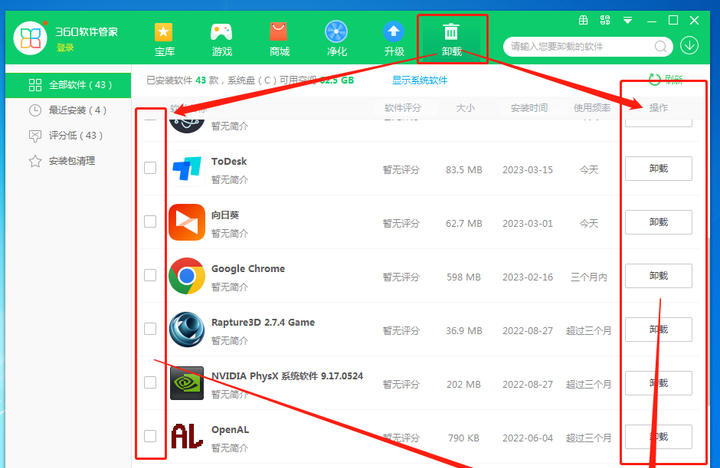The height and width of the screenshot is (468, 720).
Task: Click the 598 MB size value
Action: 464,277
